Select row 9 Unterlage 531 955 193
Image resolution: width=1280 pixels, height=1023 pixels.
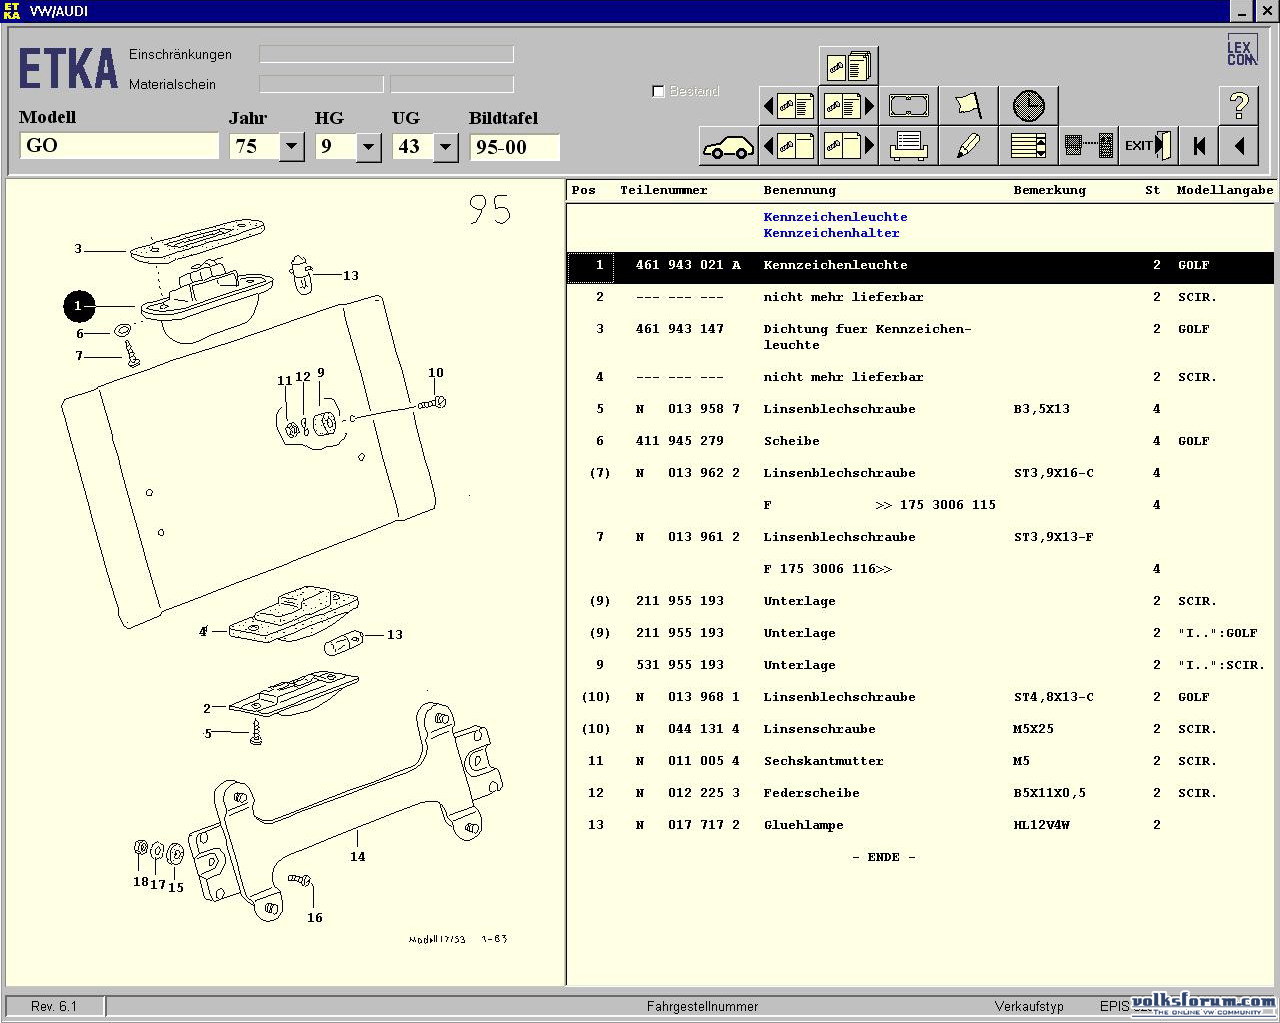click(920, 665)
